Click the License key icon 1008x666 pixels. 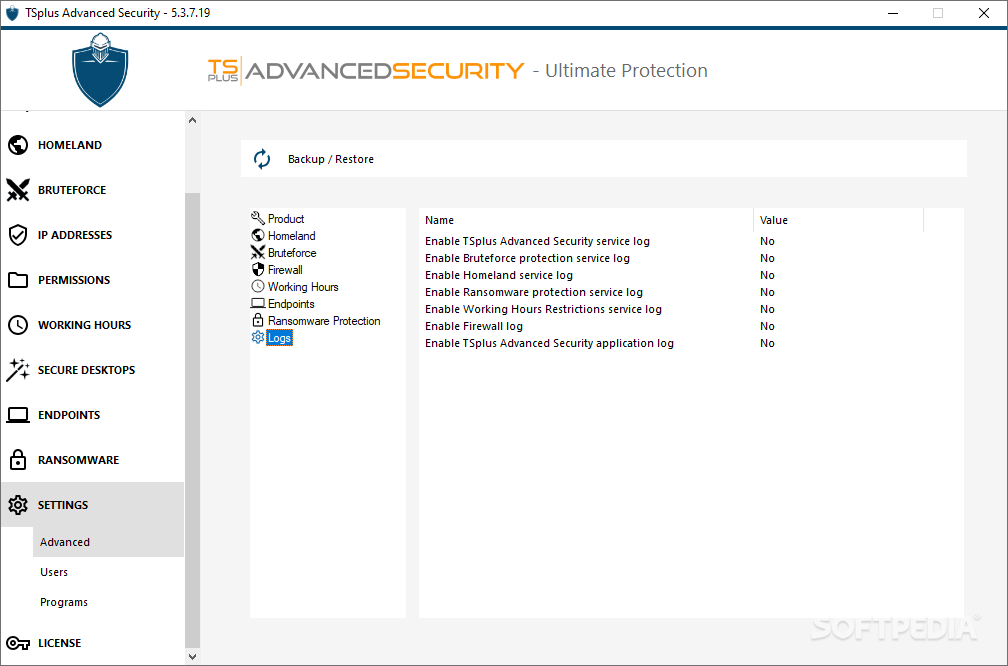coord(18,643)
